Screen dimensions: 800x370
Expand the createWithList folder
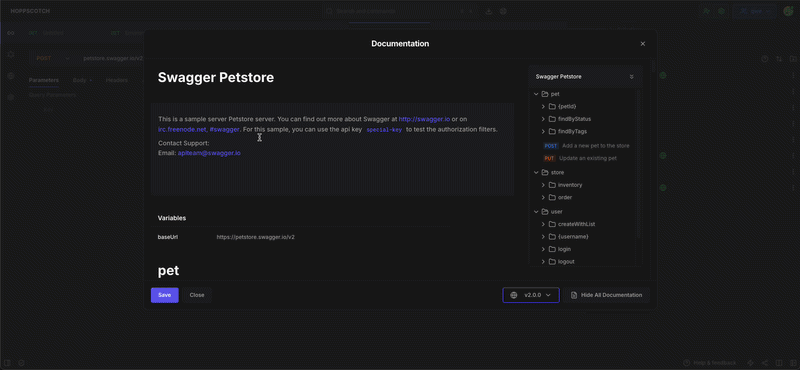pos(543,224)
